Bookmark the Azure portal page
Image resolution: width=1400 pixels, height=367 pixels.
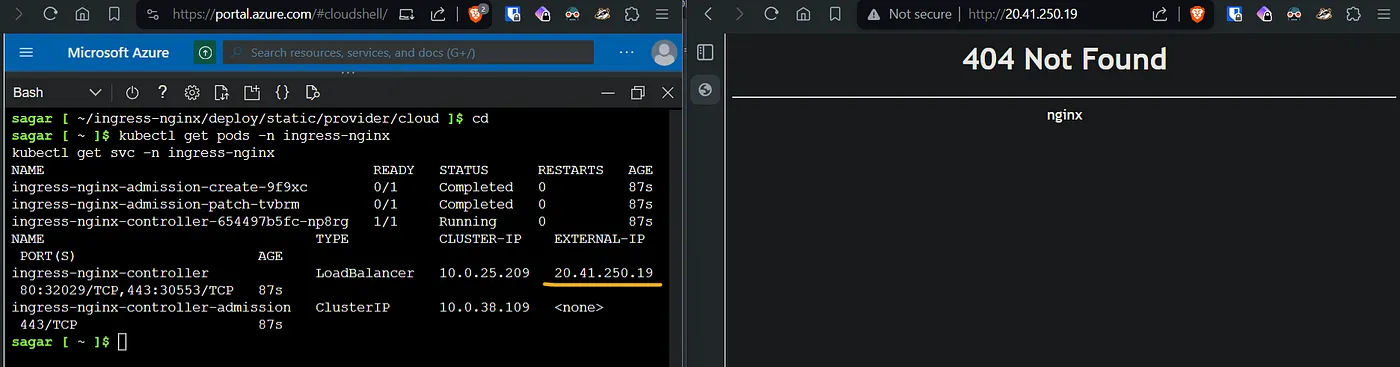coord(115,15)
